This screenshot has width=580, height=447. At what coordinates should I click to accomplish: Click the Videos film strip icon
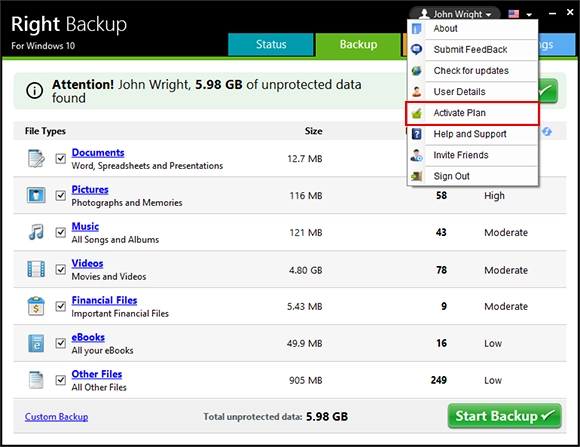(x=36, y=269)
